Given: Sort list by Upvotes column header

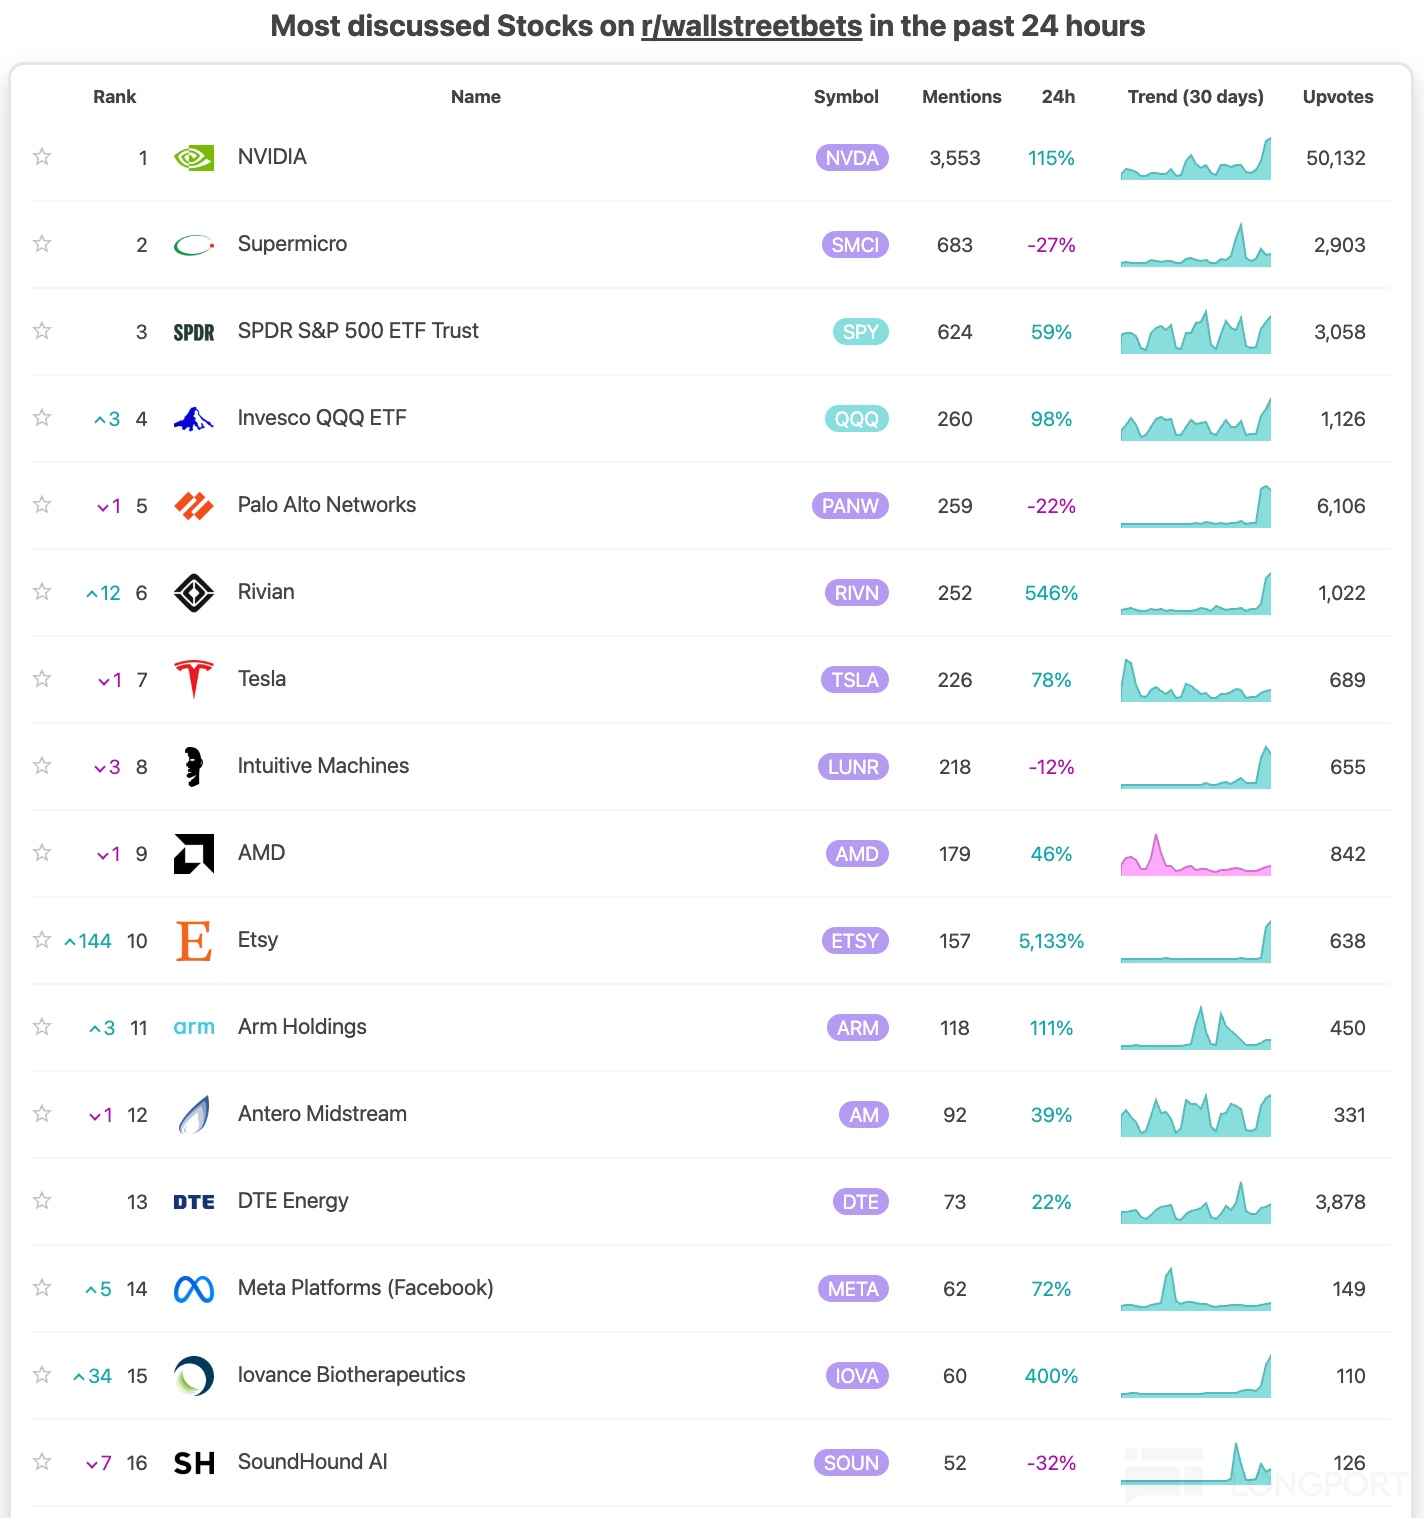Looking at the screenshot, I should pos(1337,97).
